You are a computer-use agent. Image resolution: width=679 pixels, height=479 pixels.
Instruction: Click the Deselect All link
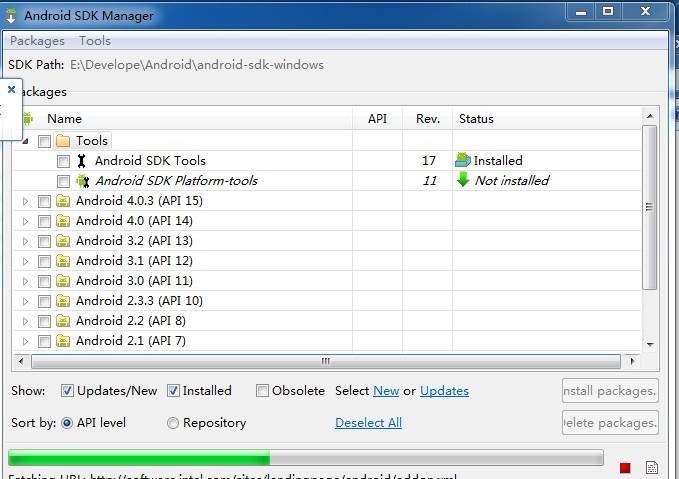click(x=368, y=423)
